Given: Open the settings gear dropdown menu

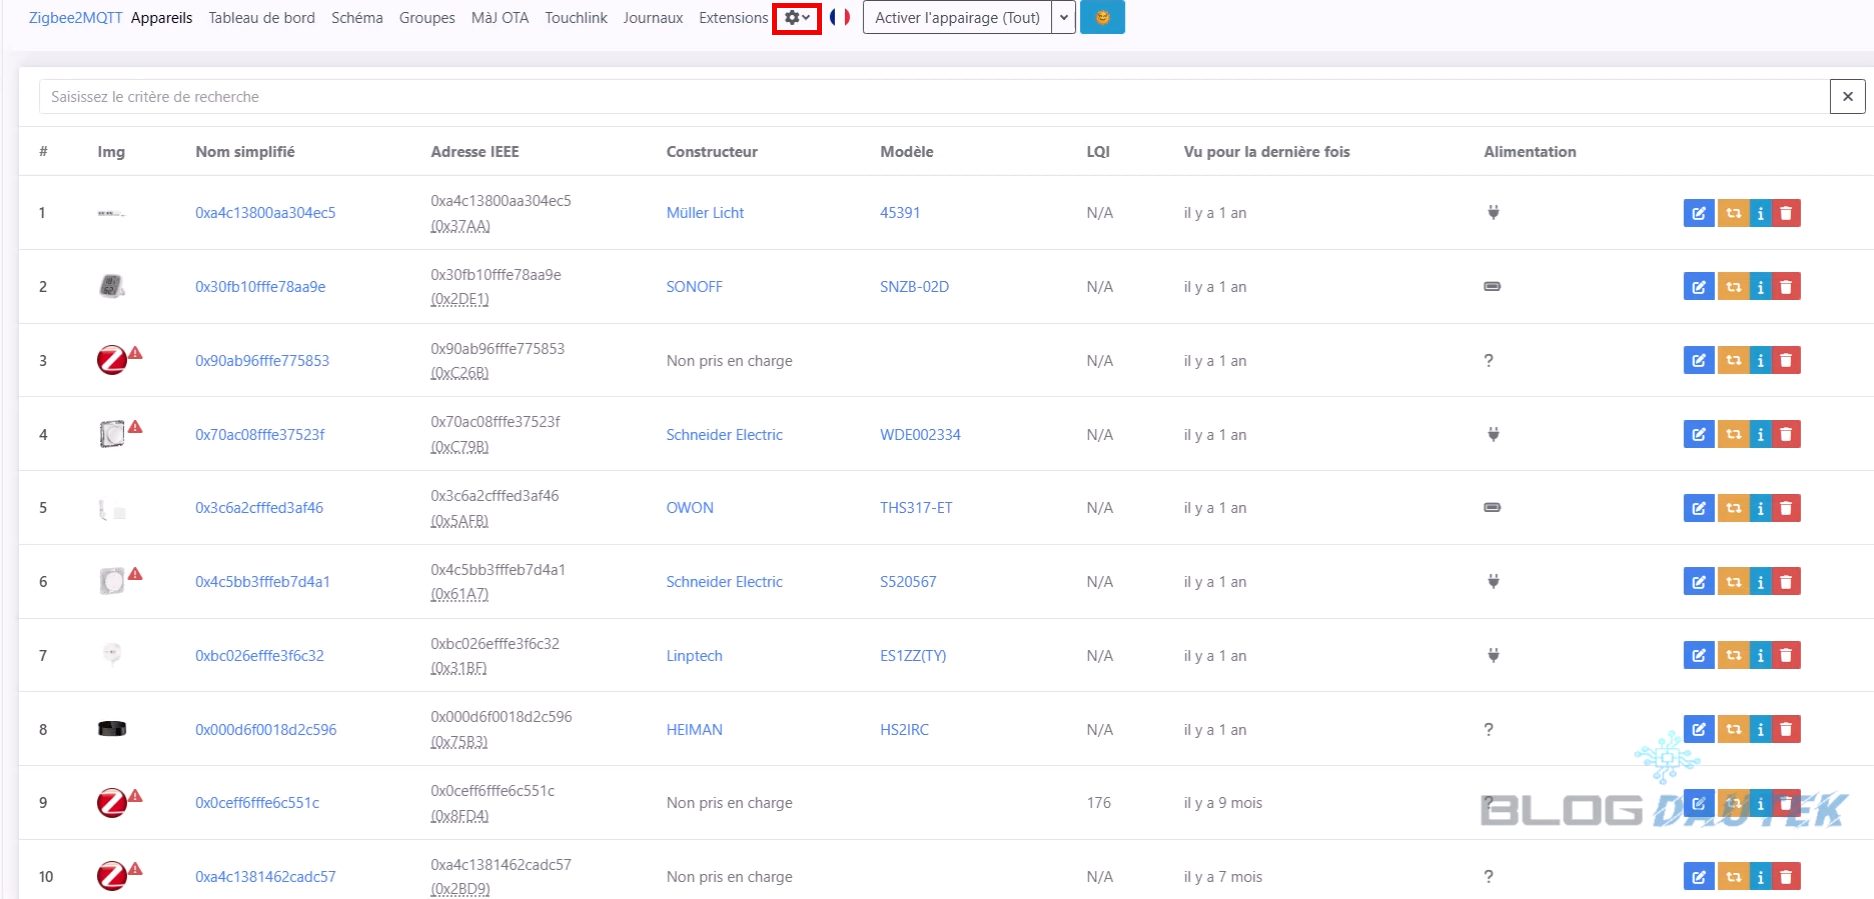Looking at the screenshot, I should coord(796,18).
